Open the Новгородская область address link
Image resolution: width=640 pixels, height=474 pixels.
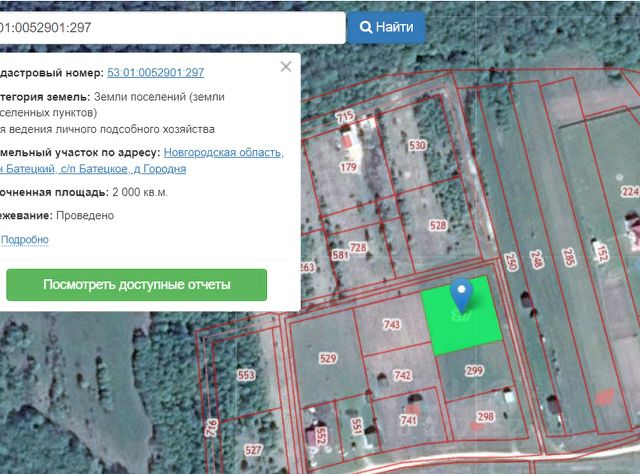point(224,153)
